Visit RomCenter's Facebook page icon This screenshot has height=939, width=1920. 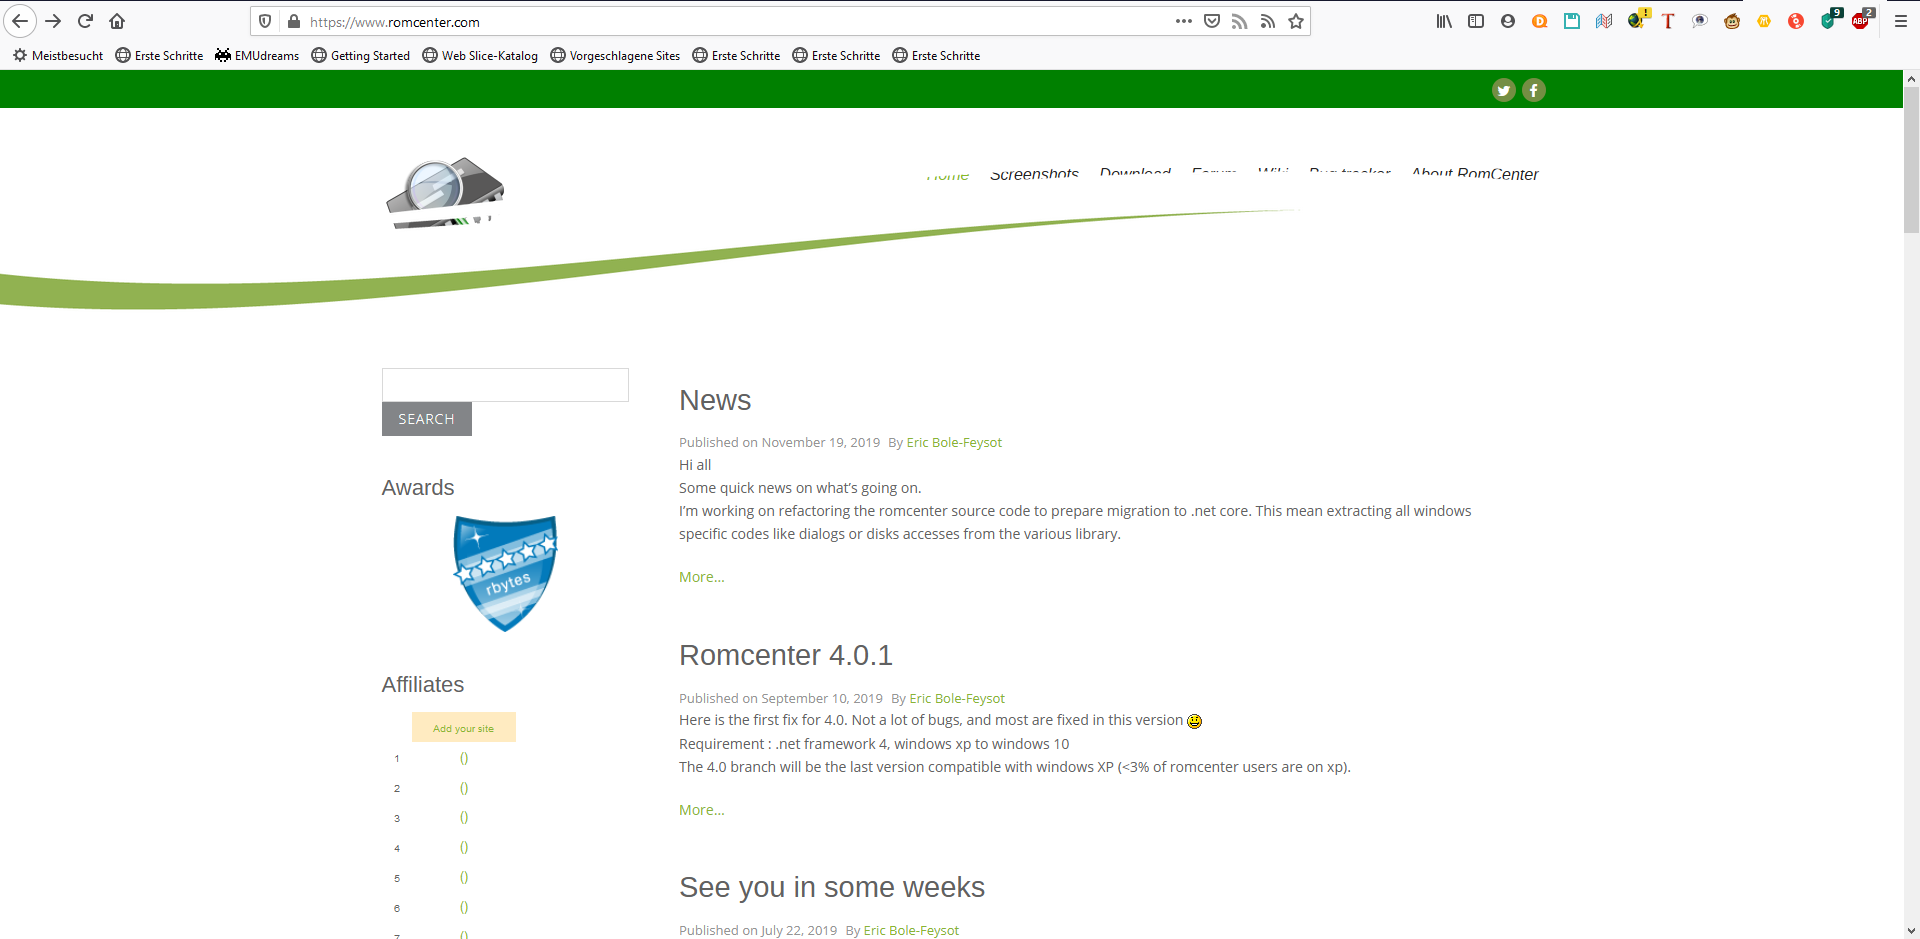coord(1534,90)
